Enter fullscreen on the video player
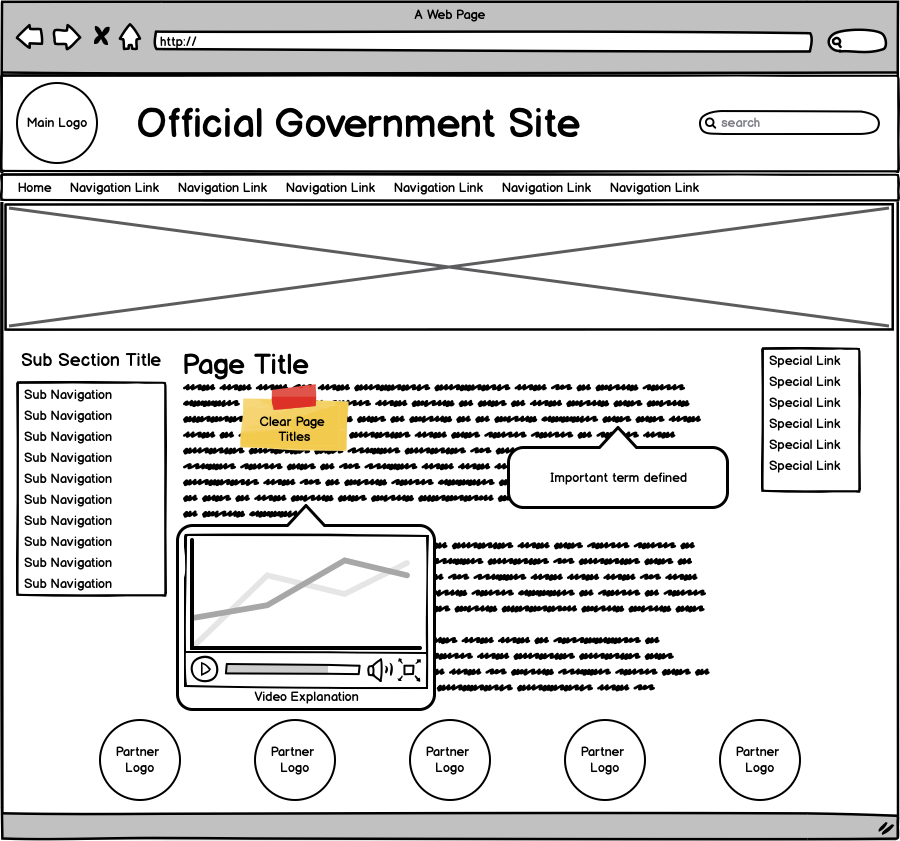The height and width of the screenshot is (841, 900). click(x=410, y=670)
